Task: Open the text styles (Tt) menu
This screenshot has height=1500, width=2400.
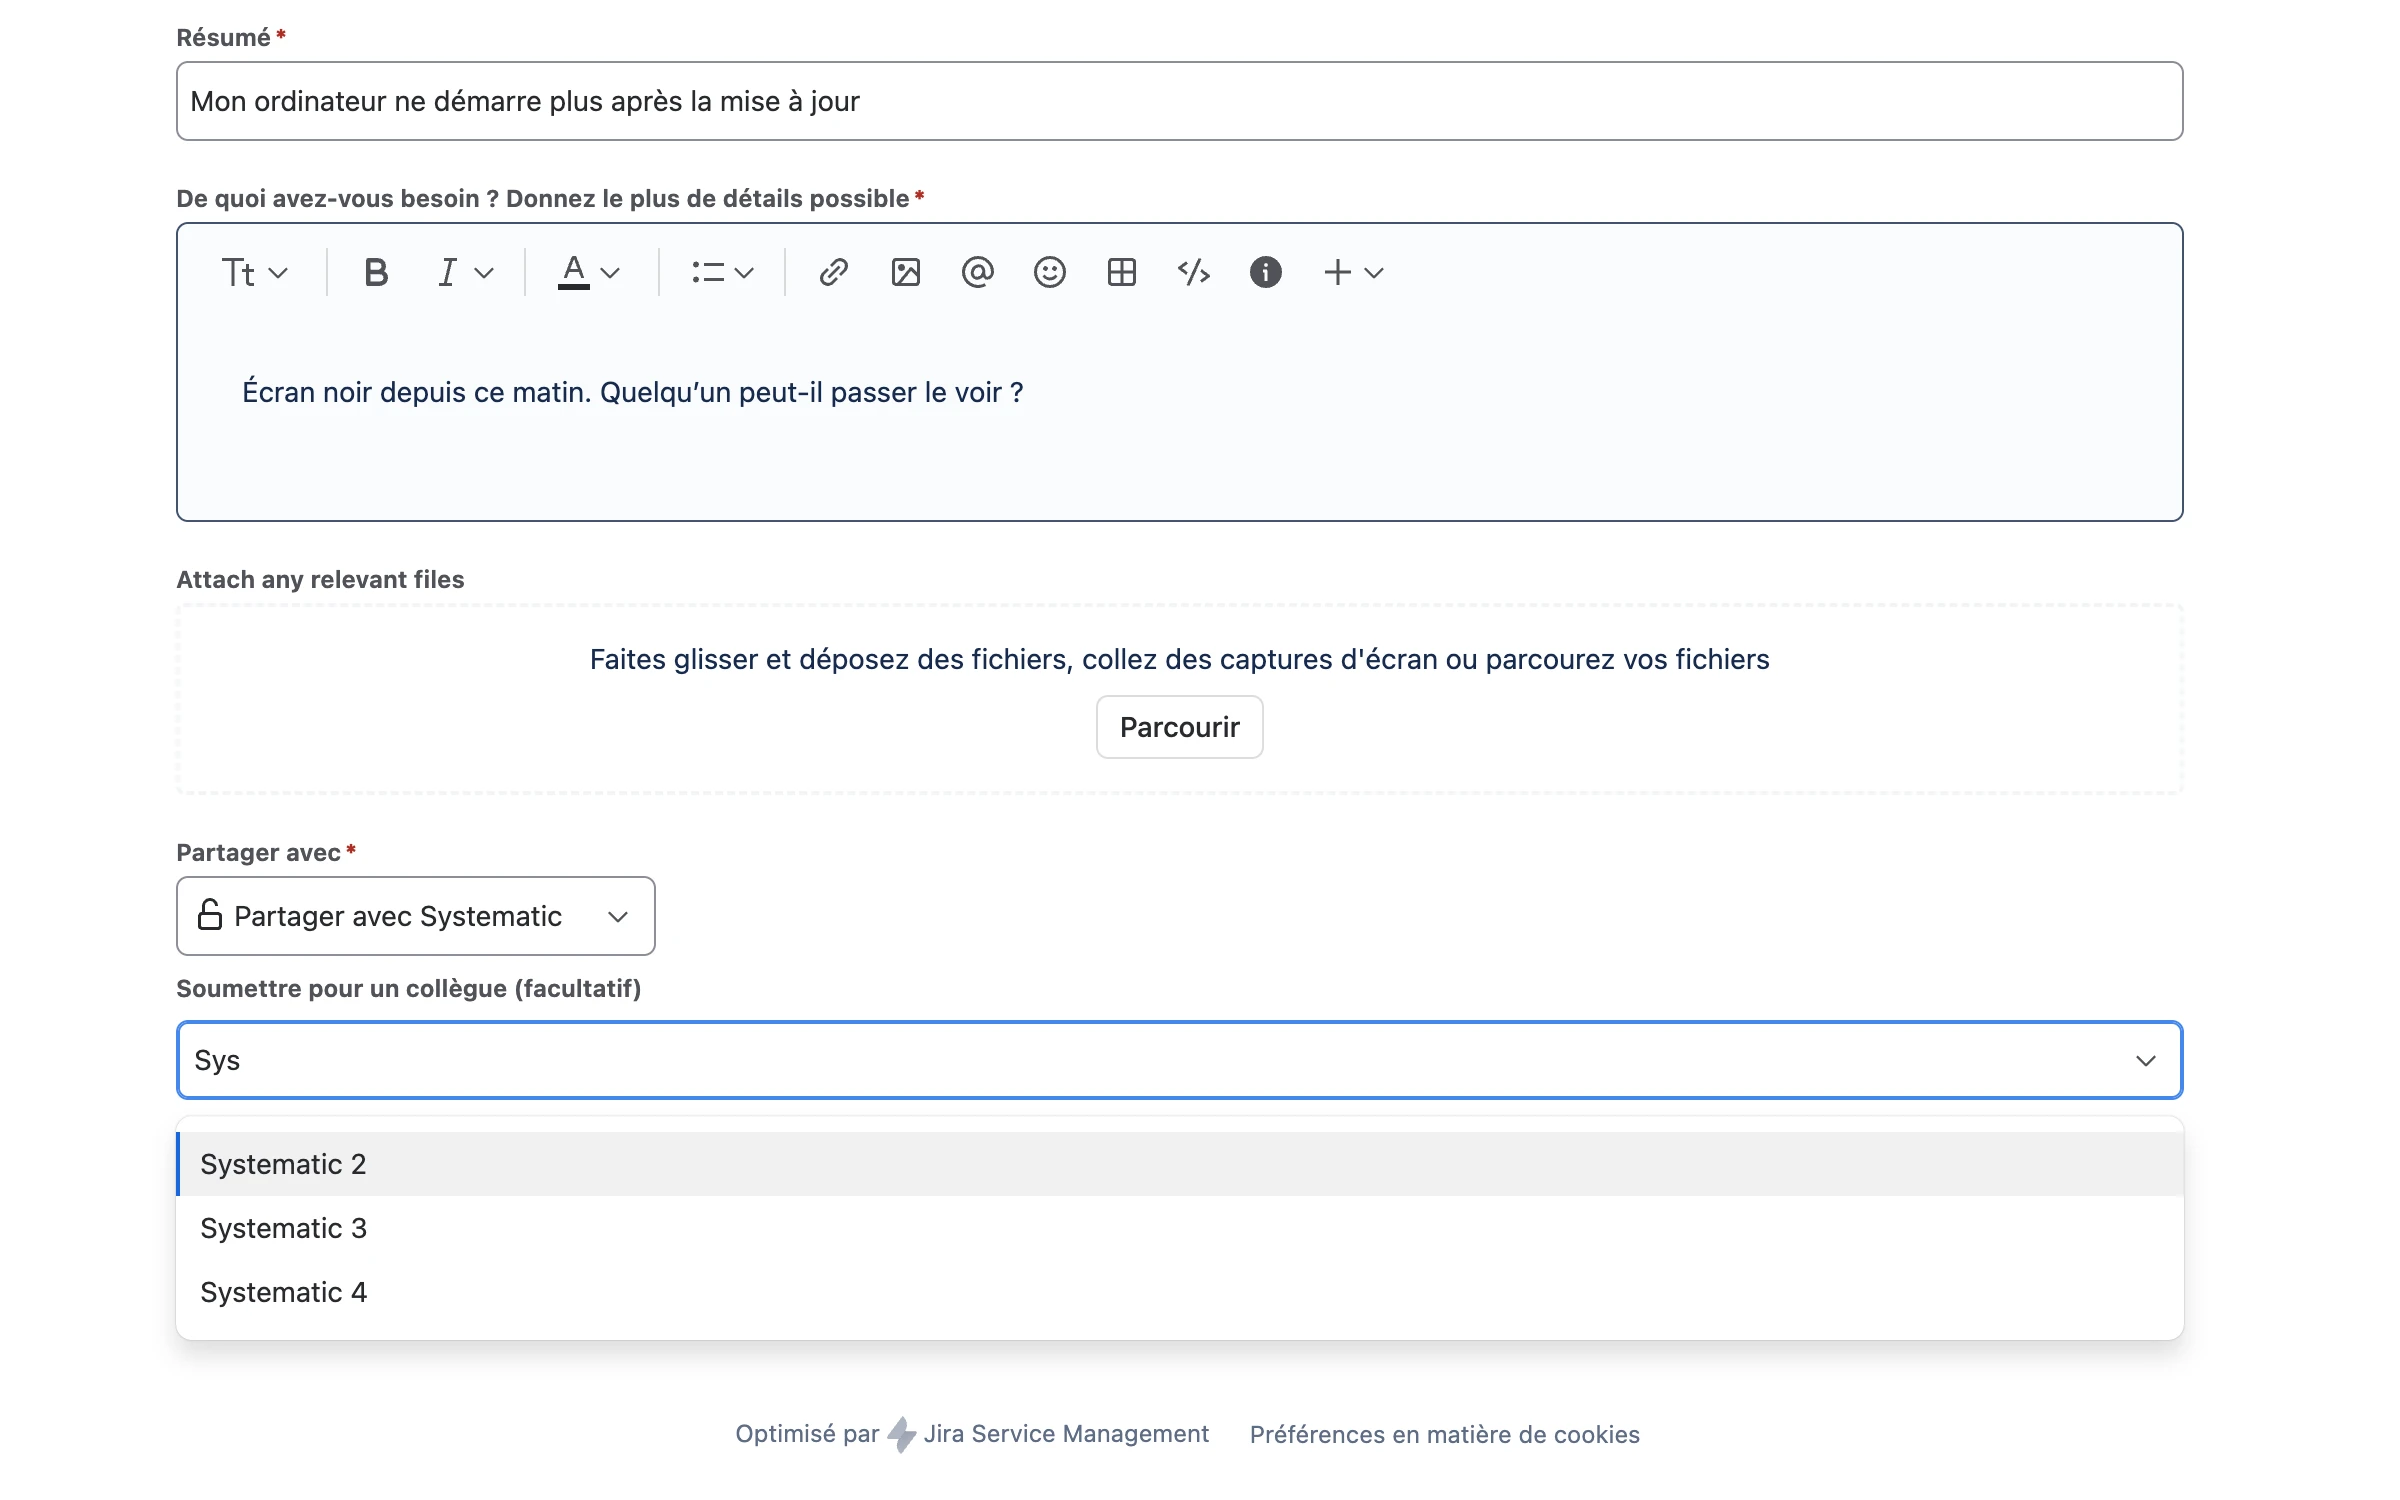Action: (x=254, y=272)
